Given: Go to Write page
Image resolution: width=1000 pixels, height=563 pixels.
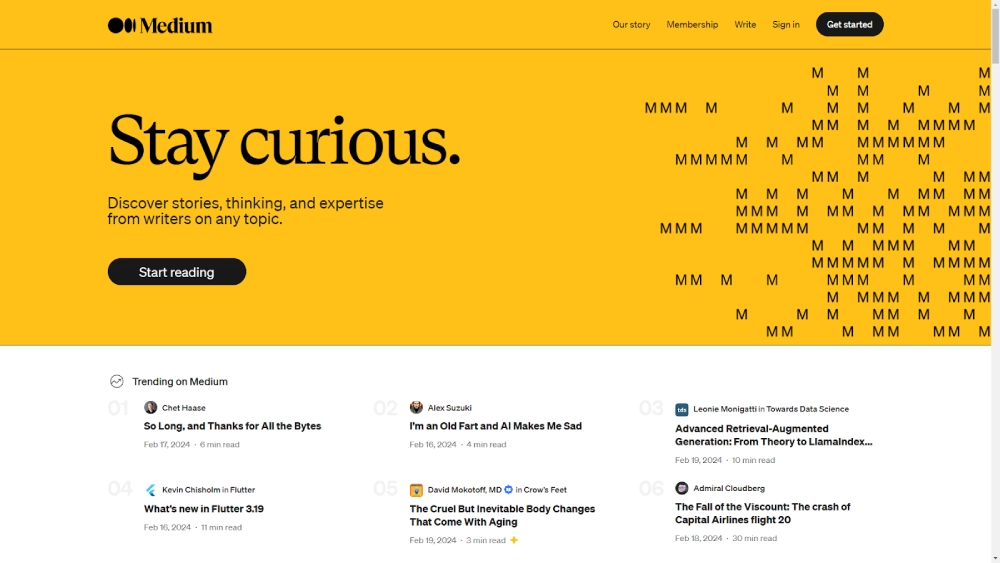Looking at the screenshot, I should pos(745,25).
